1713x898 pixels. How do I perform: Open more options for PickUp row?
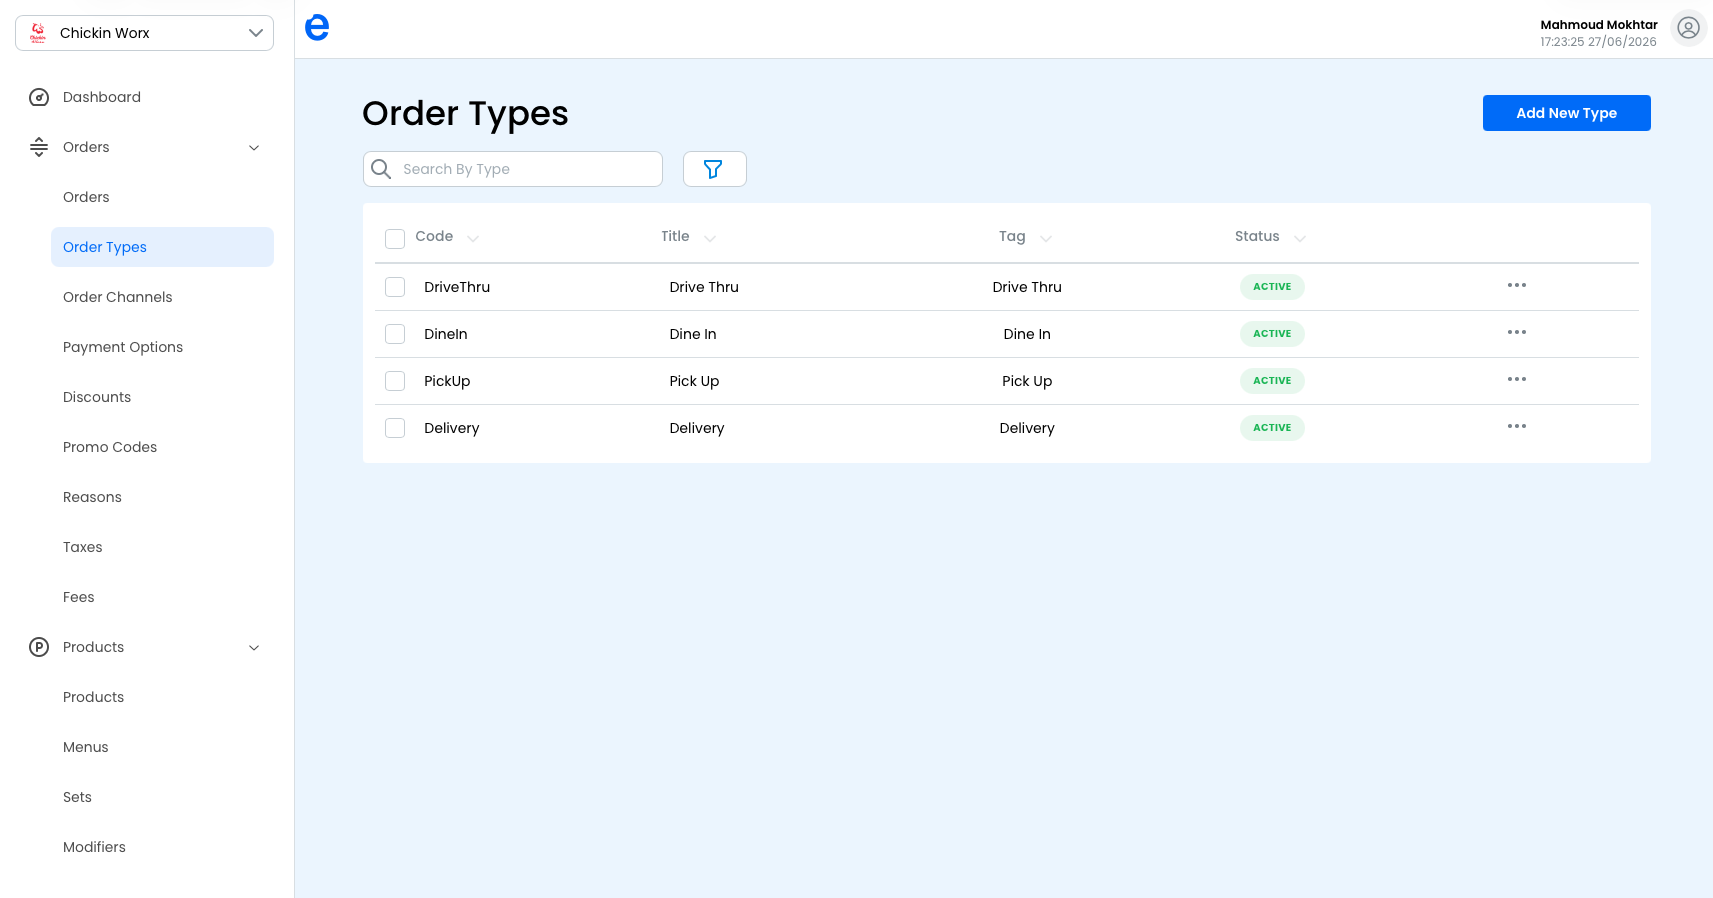point(1517,379)
